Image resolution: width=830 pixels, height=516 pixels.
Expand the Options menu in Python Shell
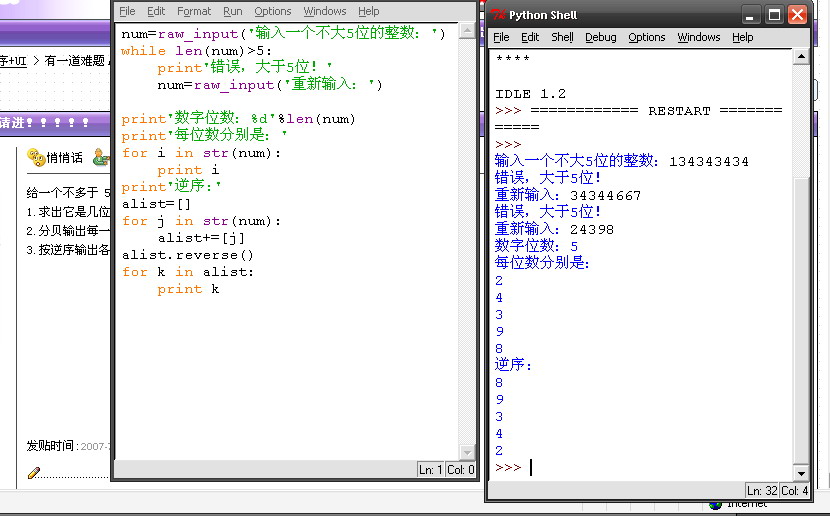[x=646, y=37]
